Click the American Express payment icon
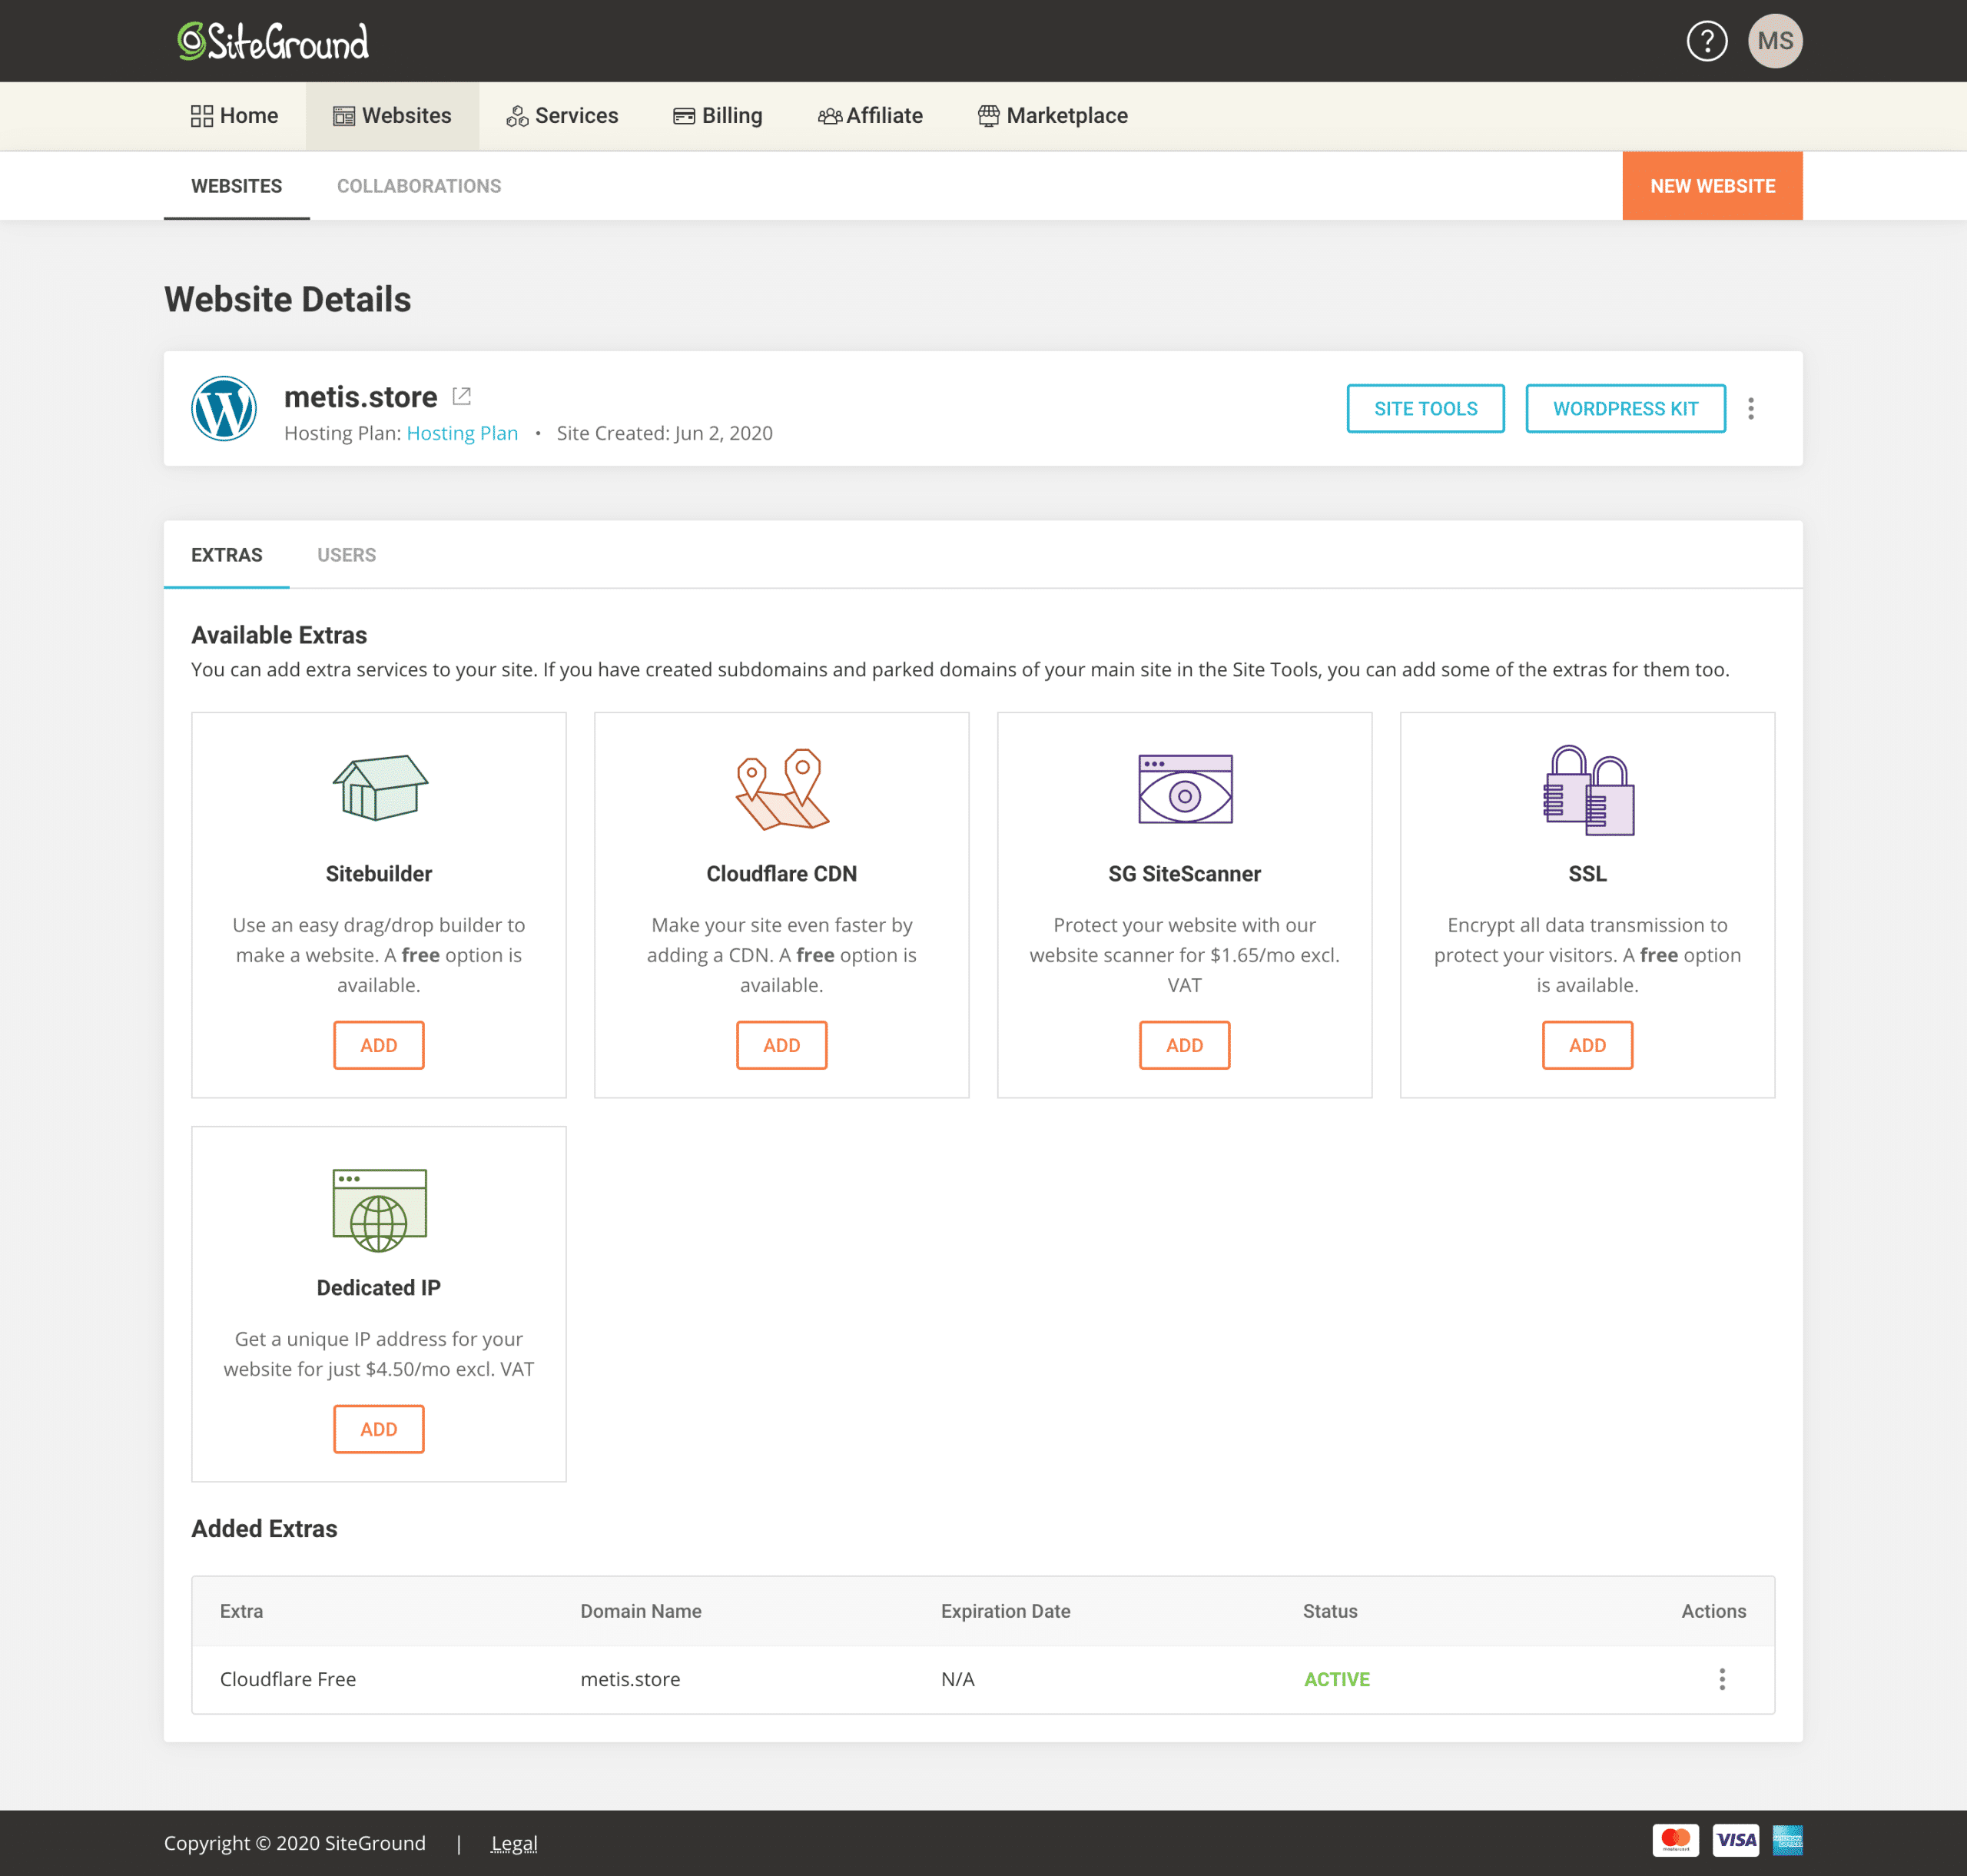 tap(1787, 1840)
